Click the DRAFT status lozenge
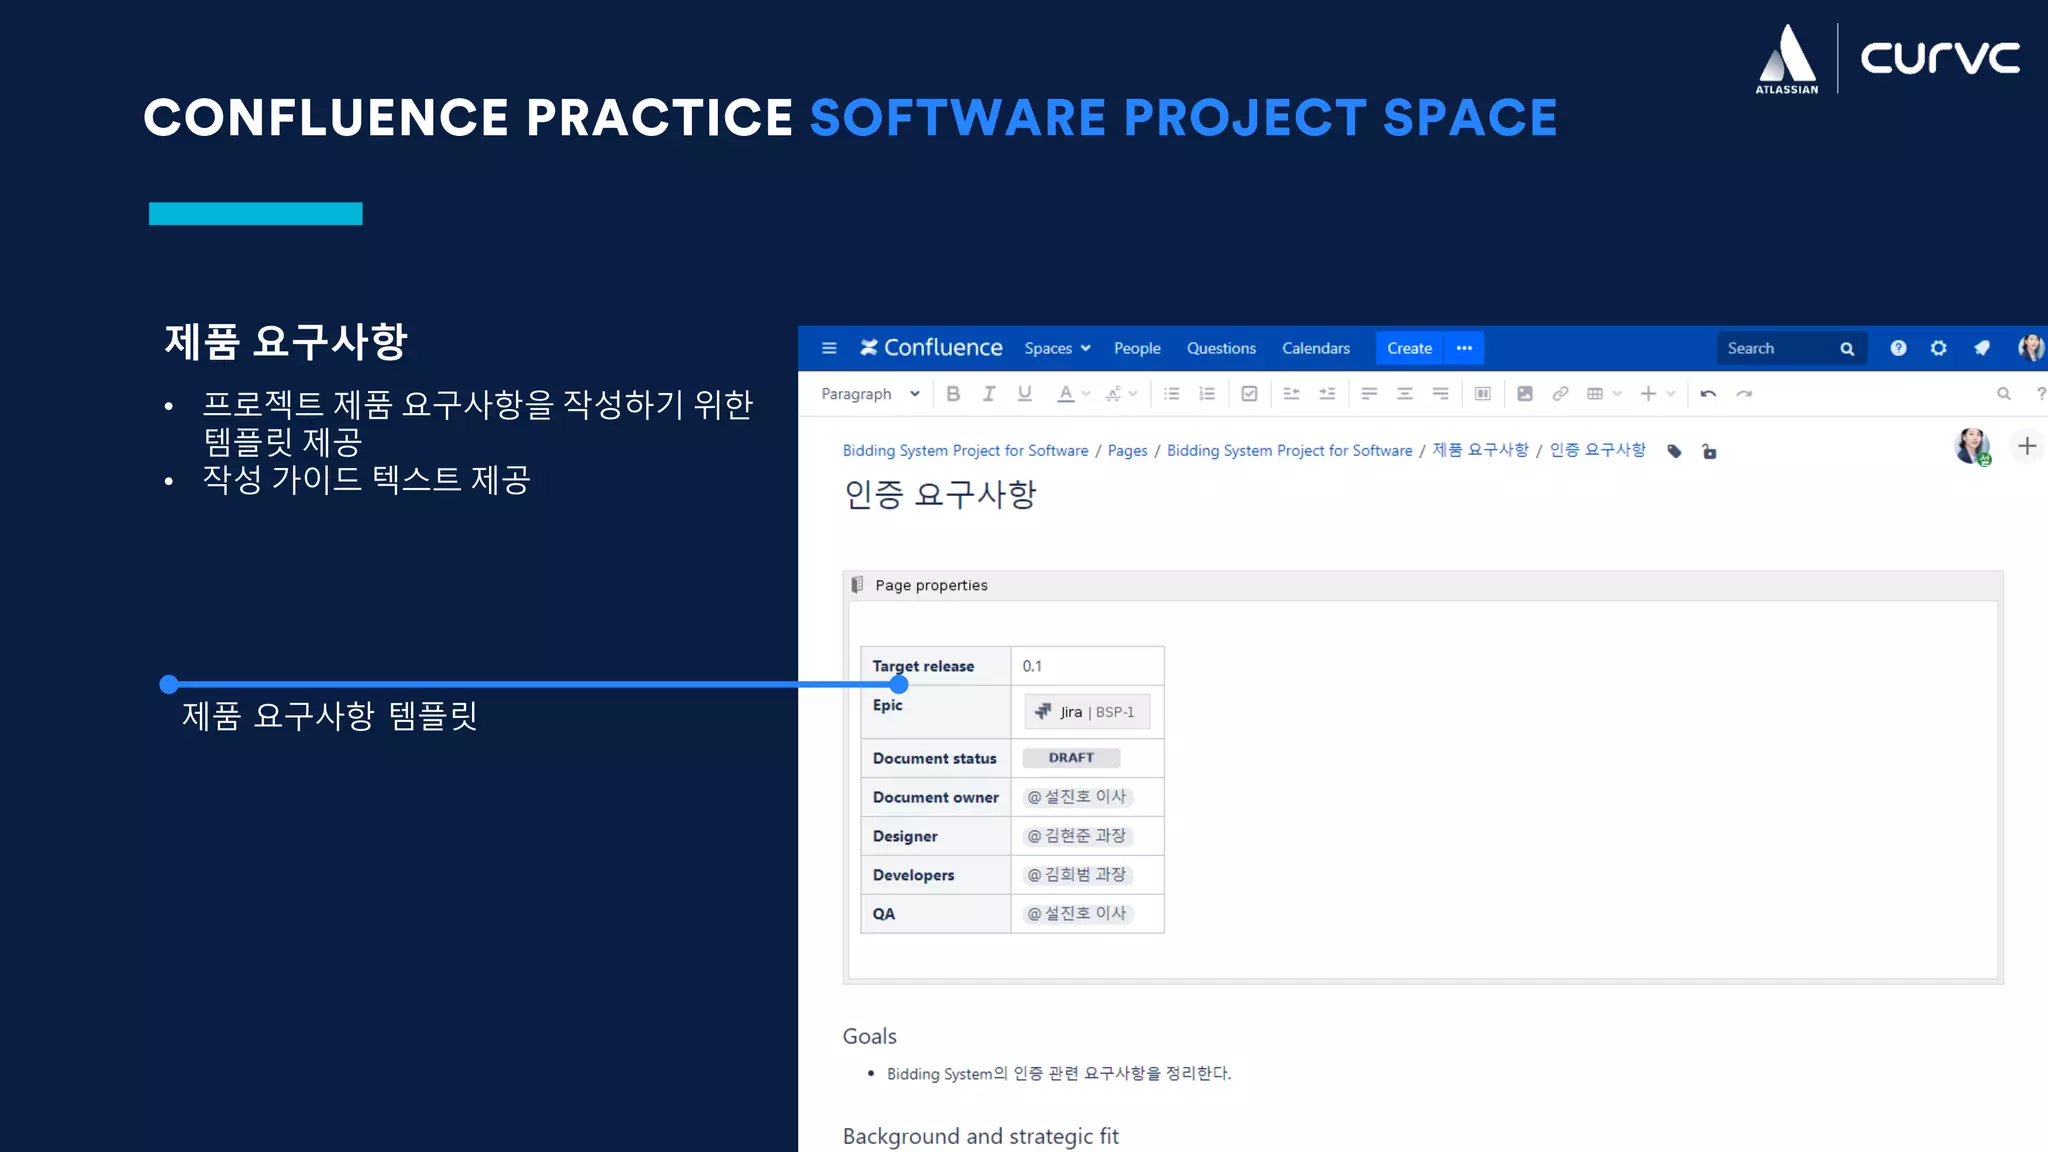This screenshot has height=1152, width=2048. click(x=1071, y=758)
